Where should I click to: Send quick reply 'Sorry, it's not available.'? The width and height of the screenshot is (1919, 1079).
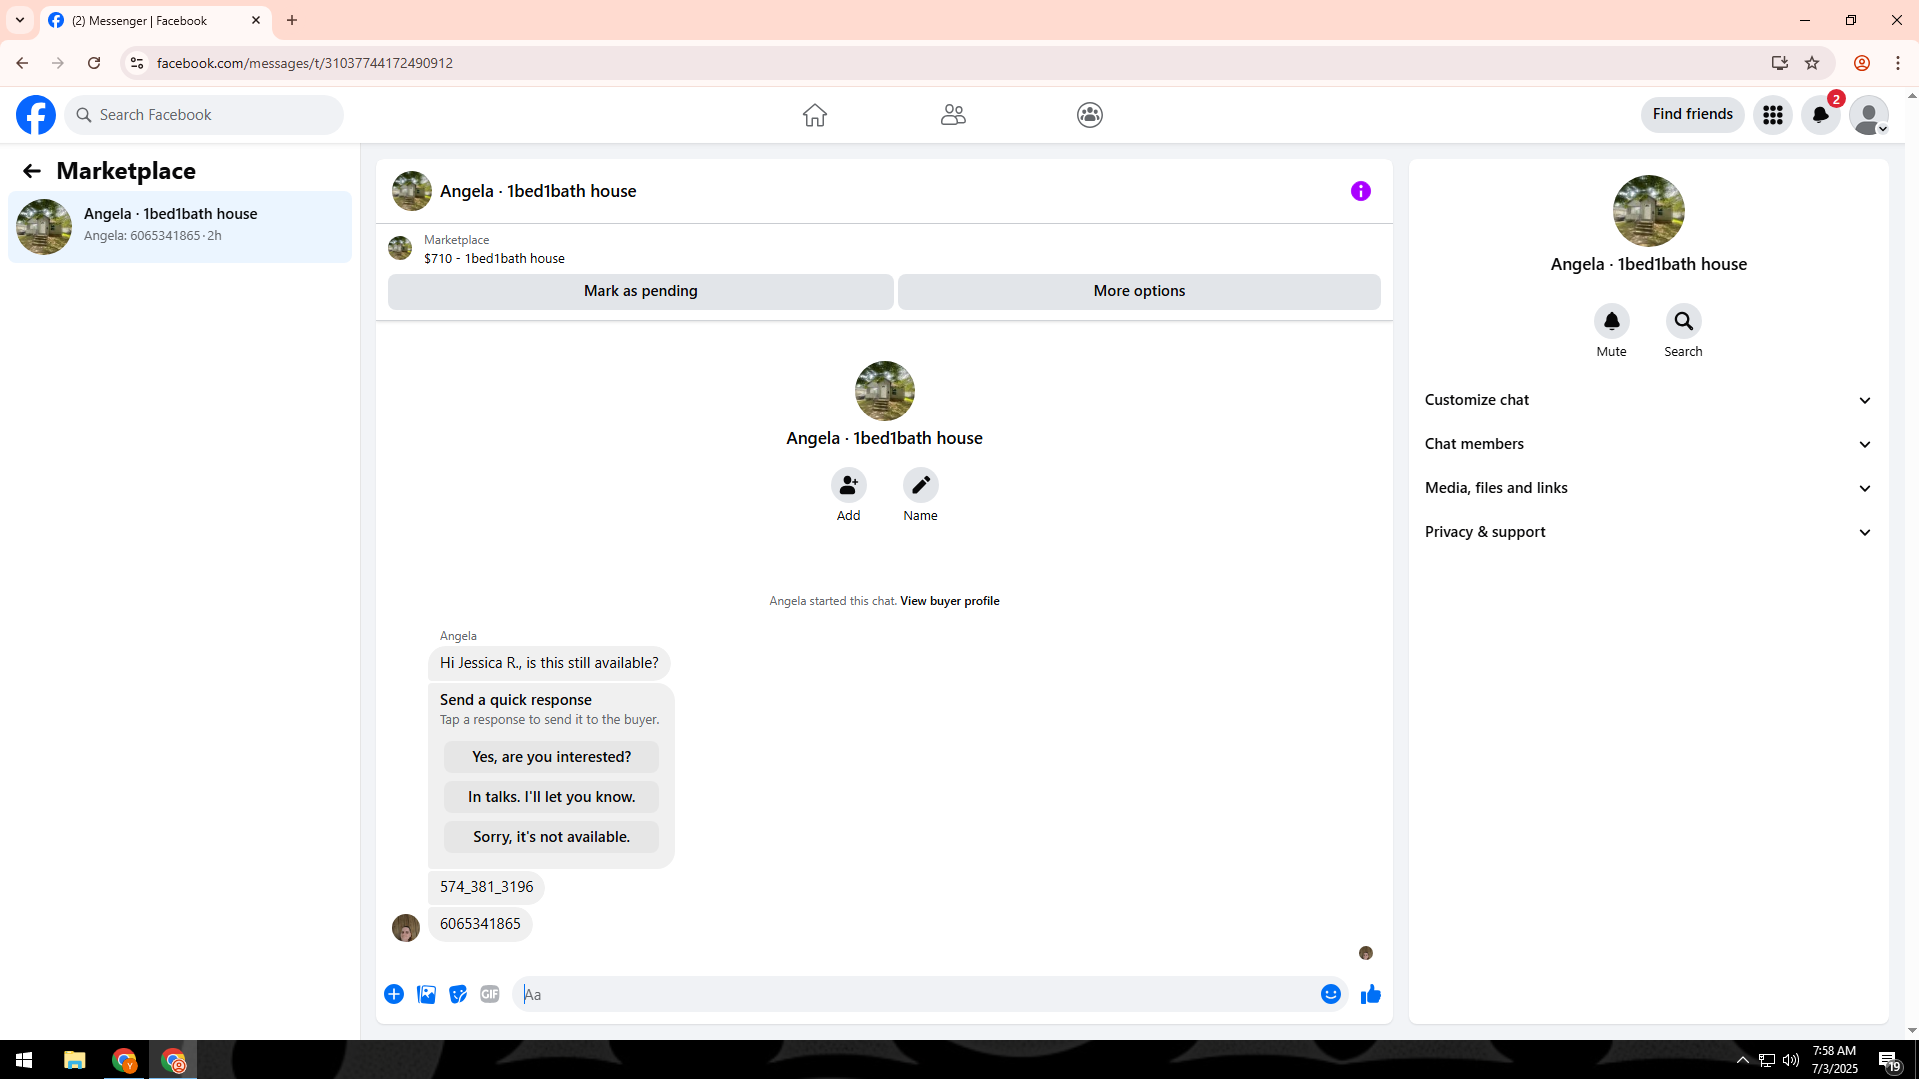(551, 837)
